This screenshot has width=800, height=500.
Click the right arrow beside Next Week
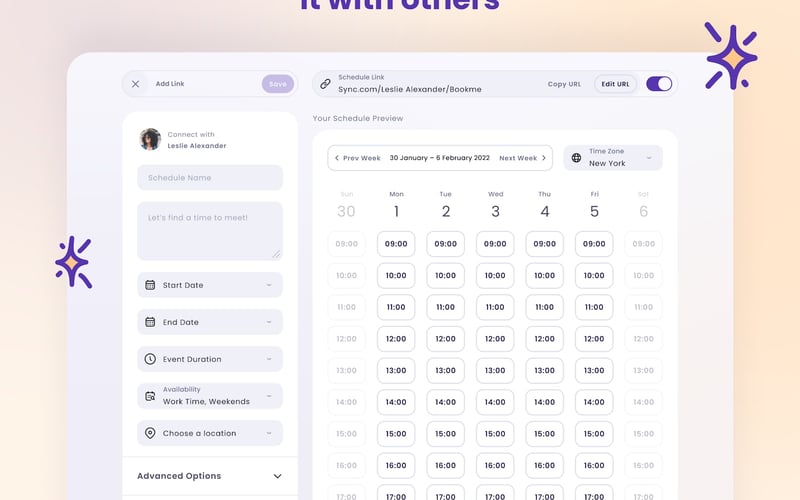544,158
